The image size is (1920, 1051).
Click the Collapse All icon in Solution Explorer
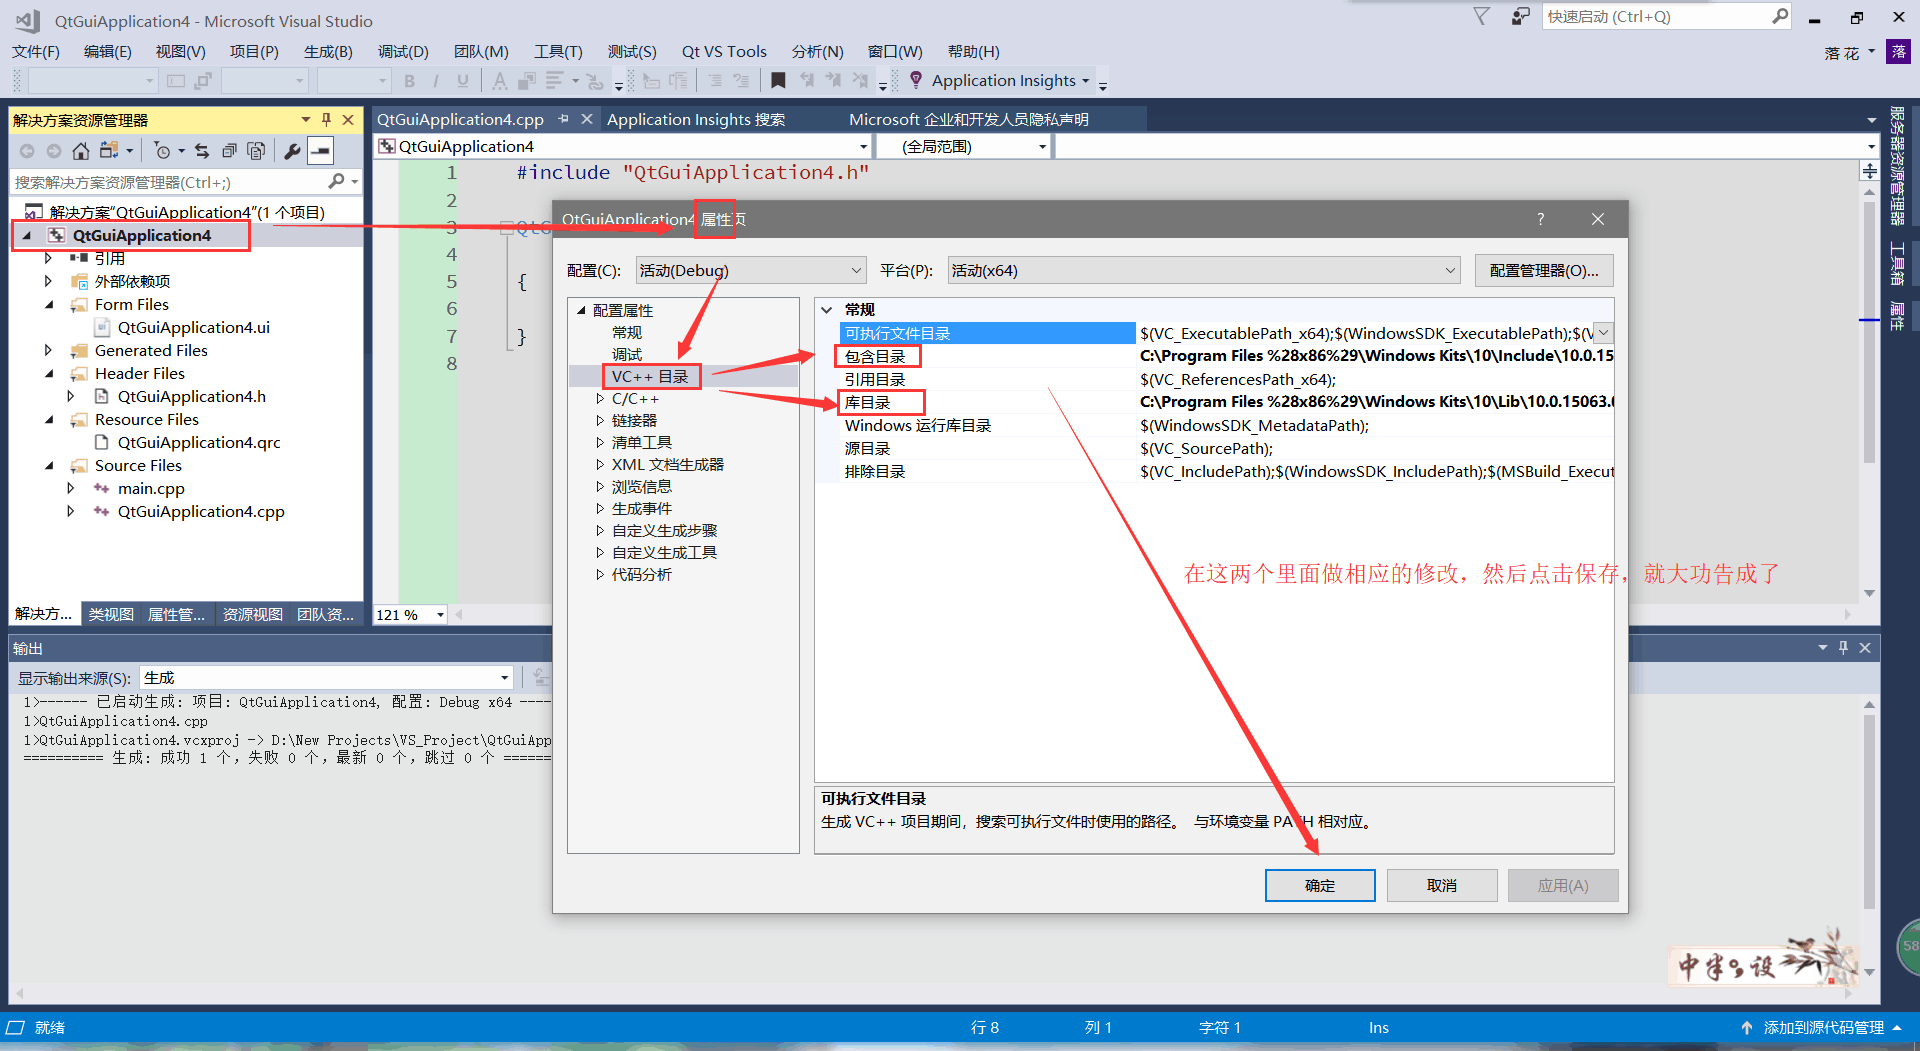pos(229,151)
